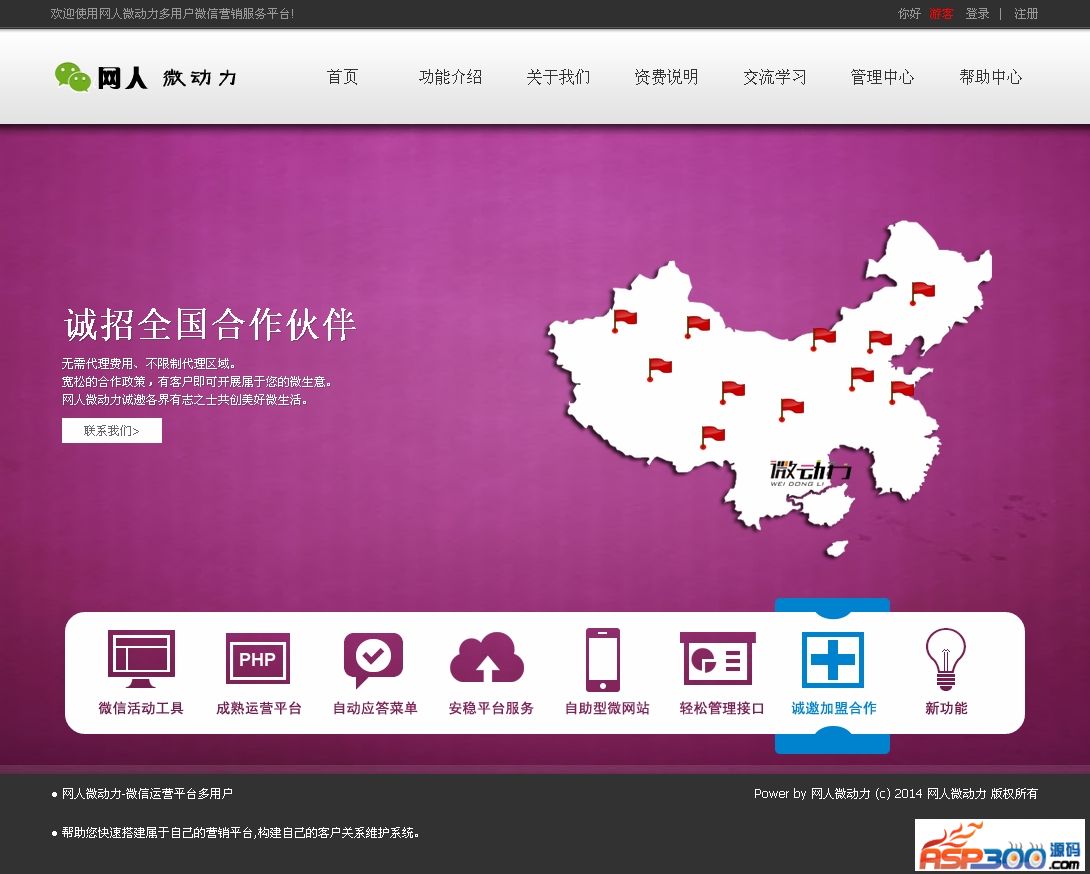
Task: Click the 轻松管理接口 label
Action: pos(722,708)
